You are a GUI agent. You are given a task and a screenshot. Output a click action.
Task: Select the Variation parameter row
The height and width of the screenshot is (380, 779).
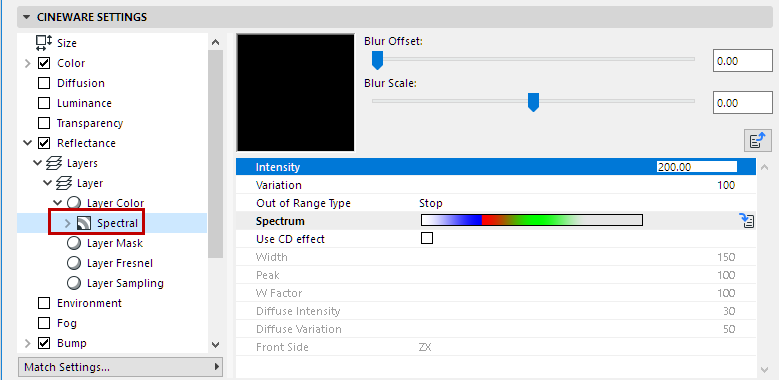point(496,185)
